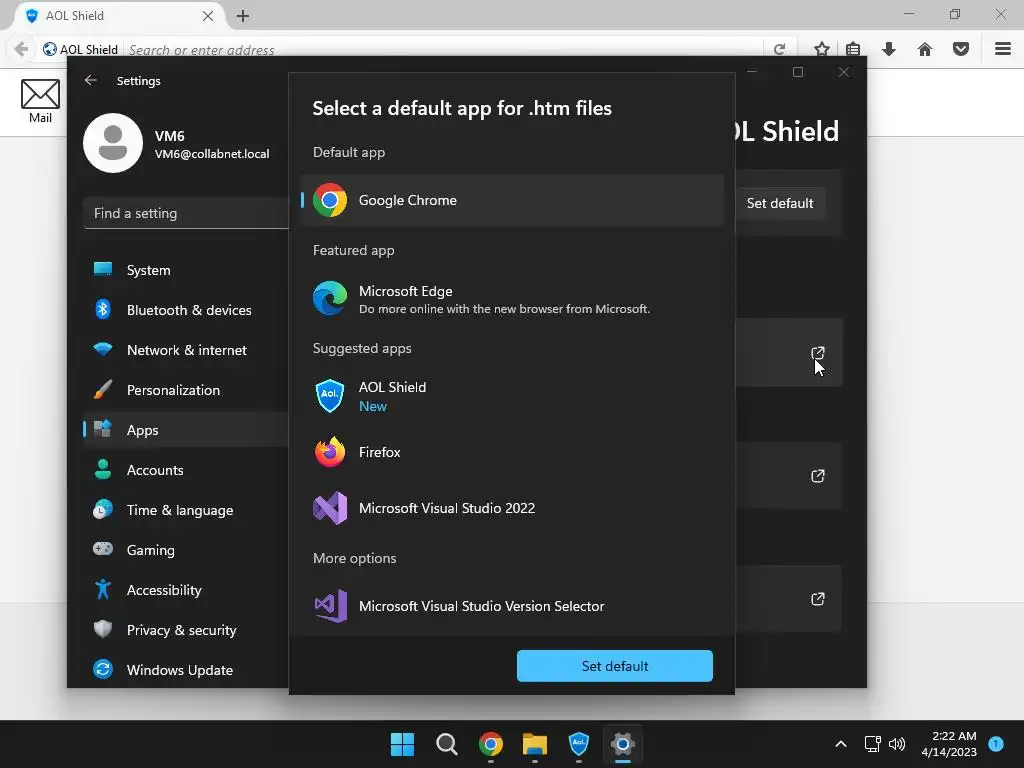Viewport: 1024px width, 768px height.
Task: Go to home page via house icon
Action: (x=925, y=49)
